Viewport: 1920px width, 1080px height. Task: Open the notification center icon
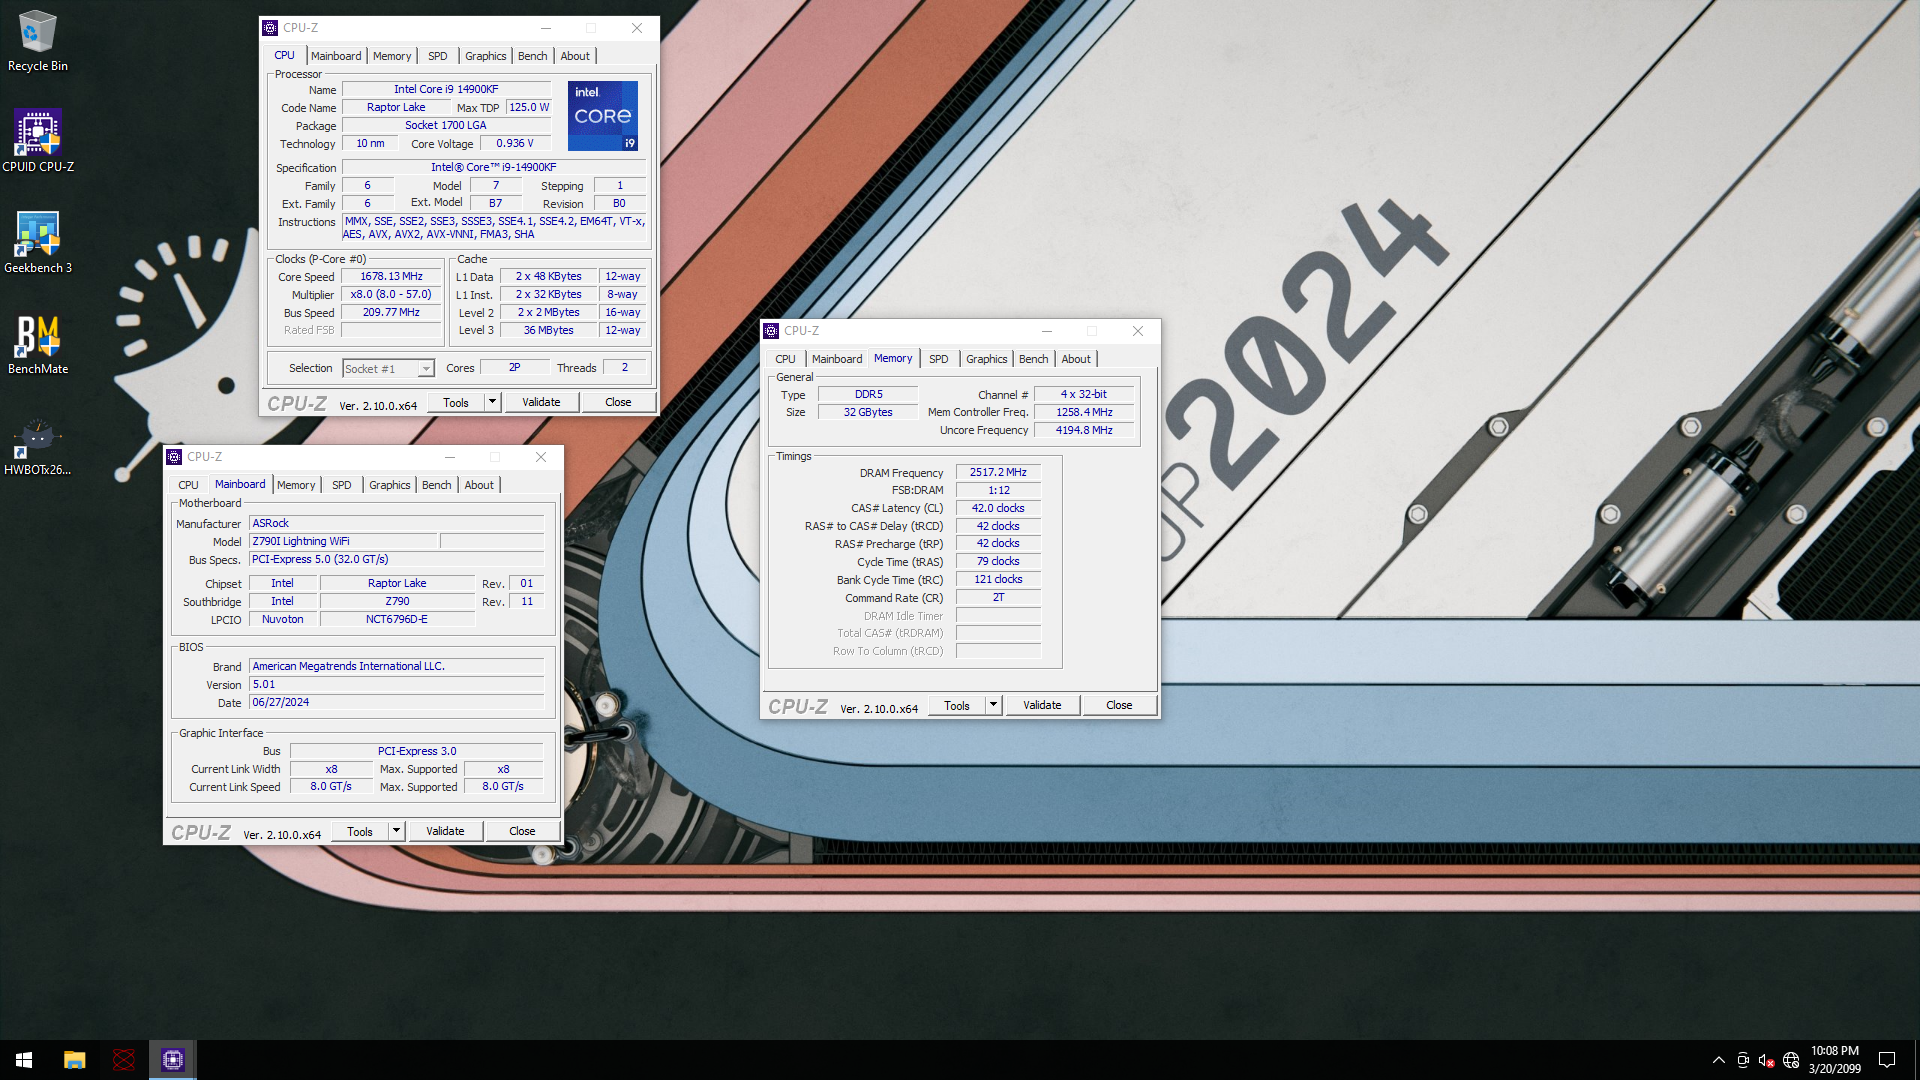pos(1887,1060)
